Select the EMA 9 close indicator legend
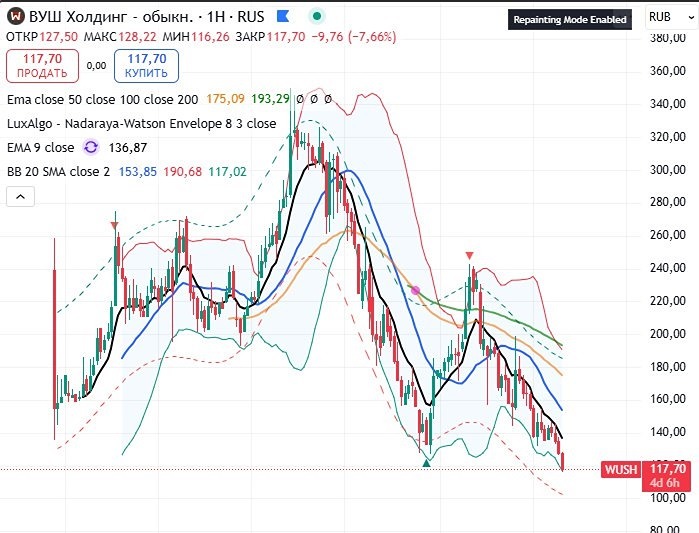This screenshot has width=699, height=533. tap(41, 148)
